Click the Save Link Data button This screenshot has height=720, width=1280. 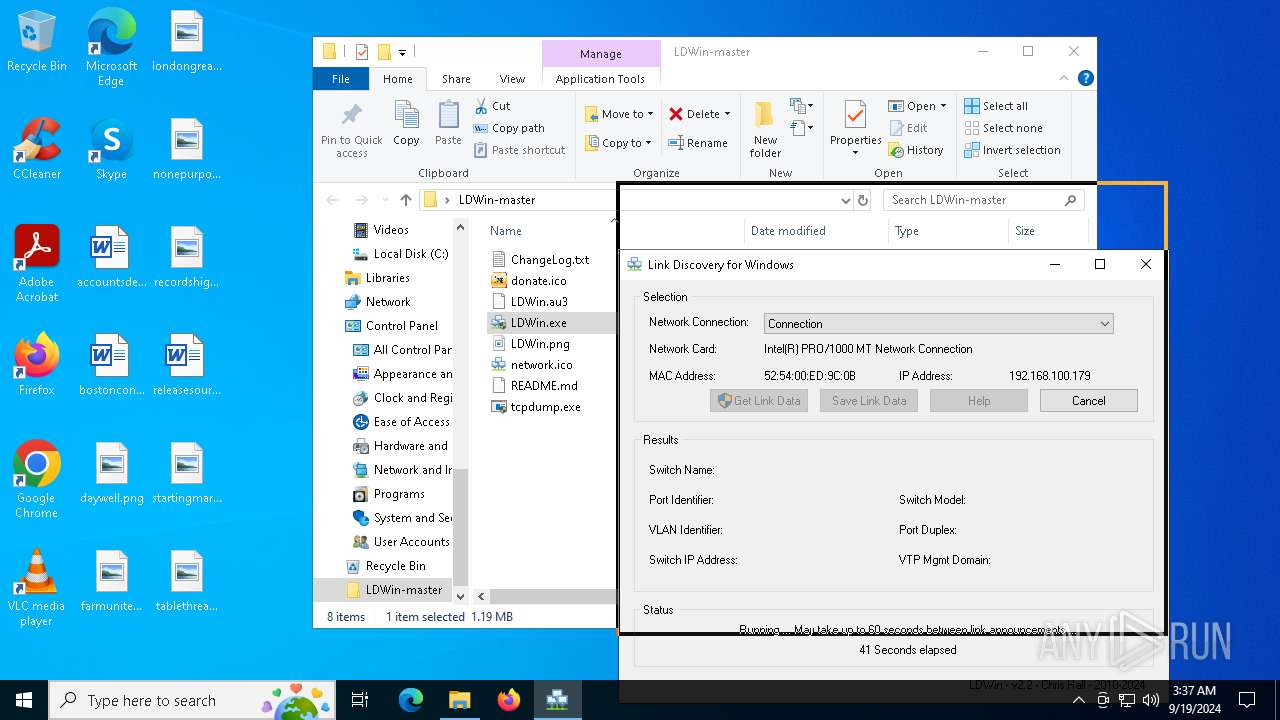(869, 401)
